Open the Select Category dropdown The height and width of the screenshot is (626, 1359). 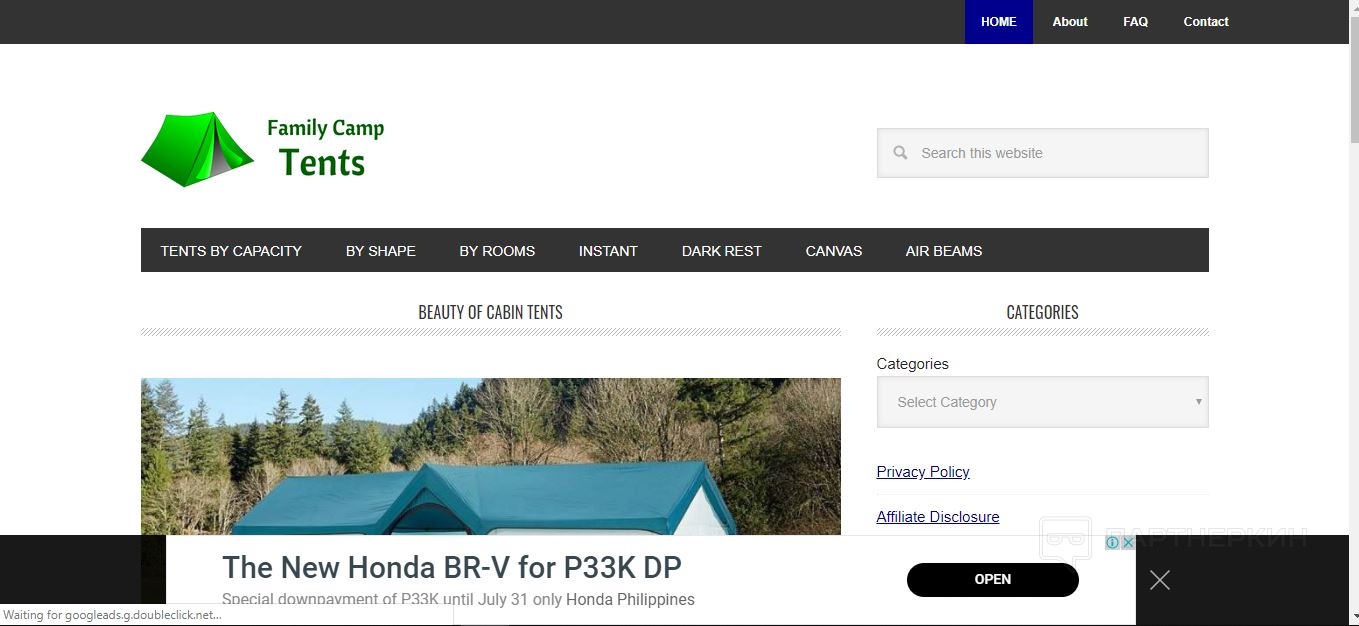[1042, 402]
